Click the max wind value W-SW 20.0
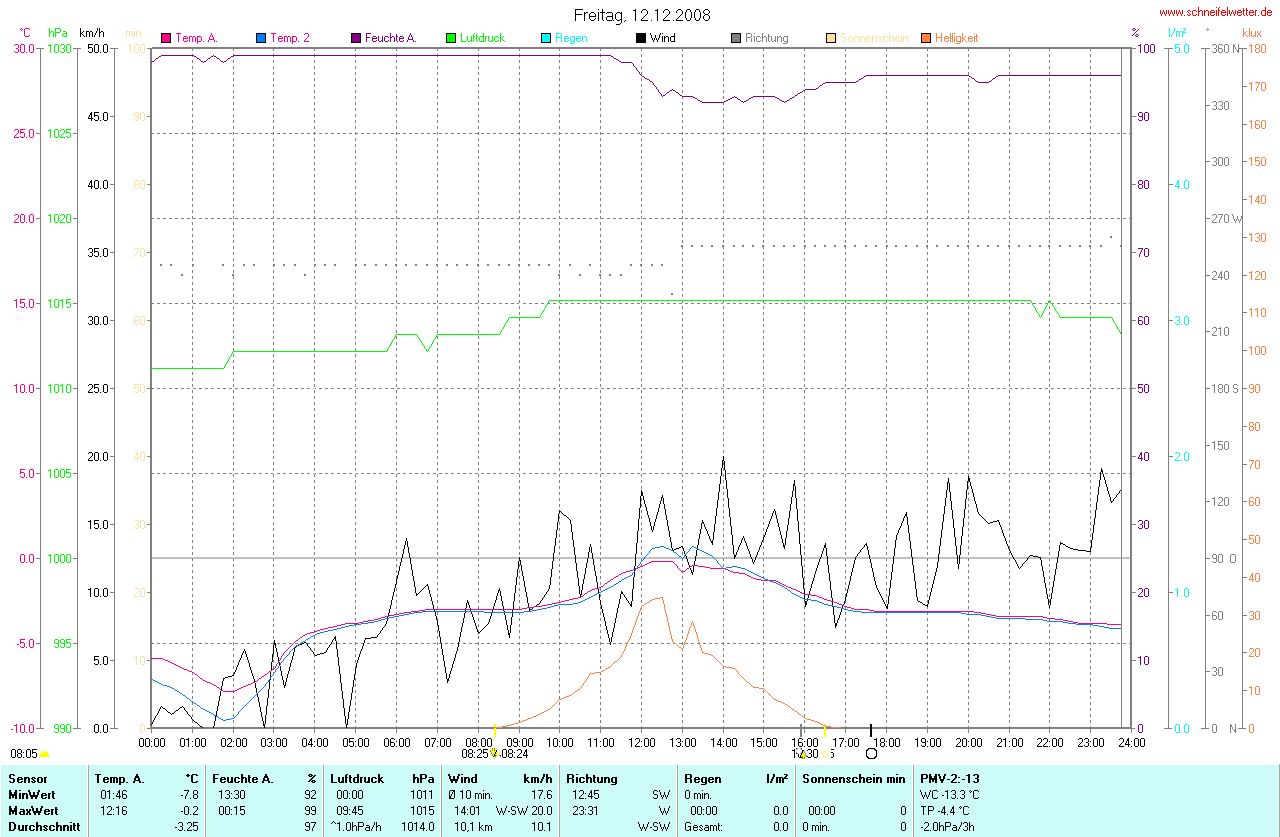The width and height of the screenshot is (1280, 837). pos(524,811)
